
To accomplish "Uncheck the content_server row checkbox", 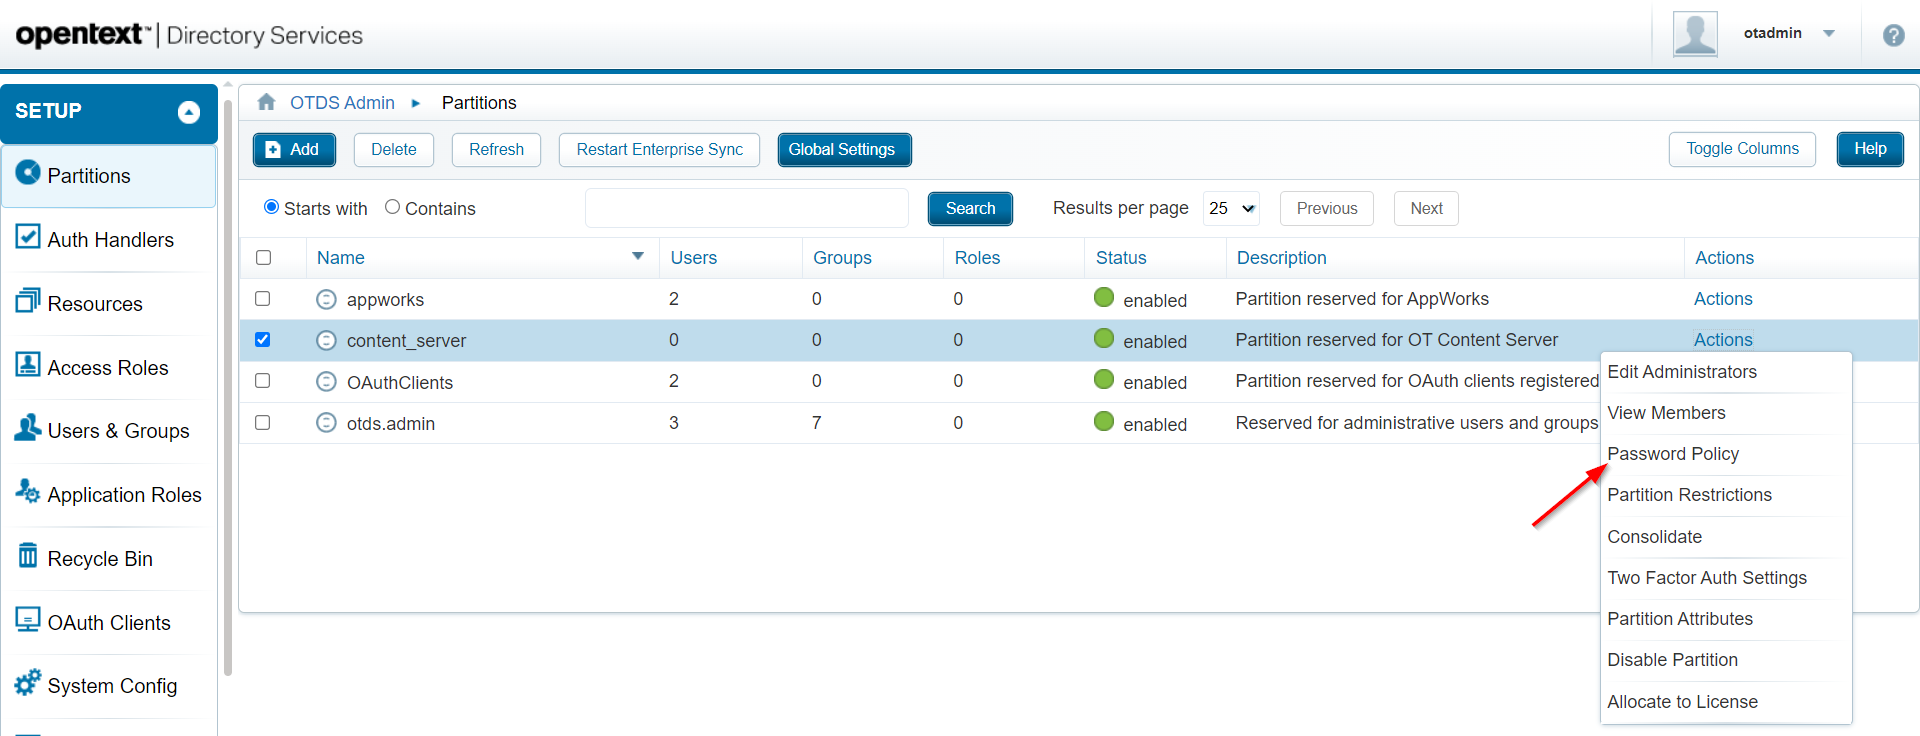I will click(263, 340).
